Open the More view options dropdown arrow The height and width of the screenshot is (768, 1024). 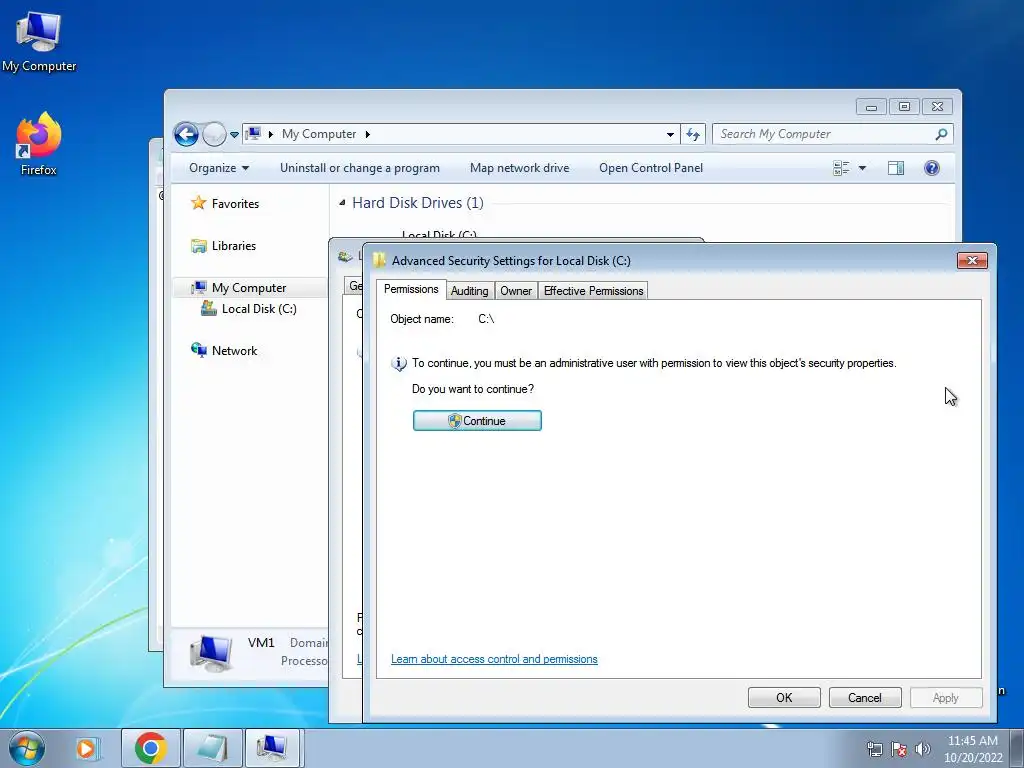coord(862,168)
